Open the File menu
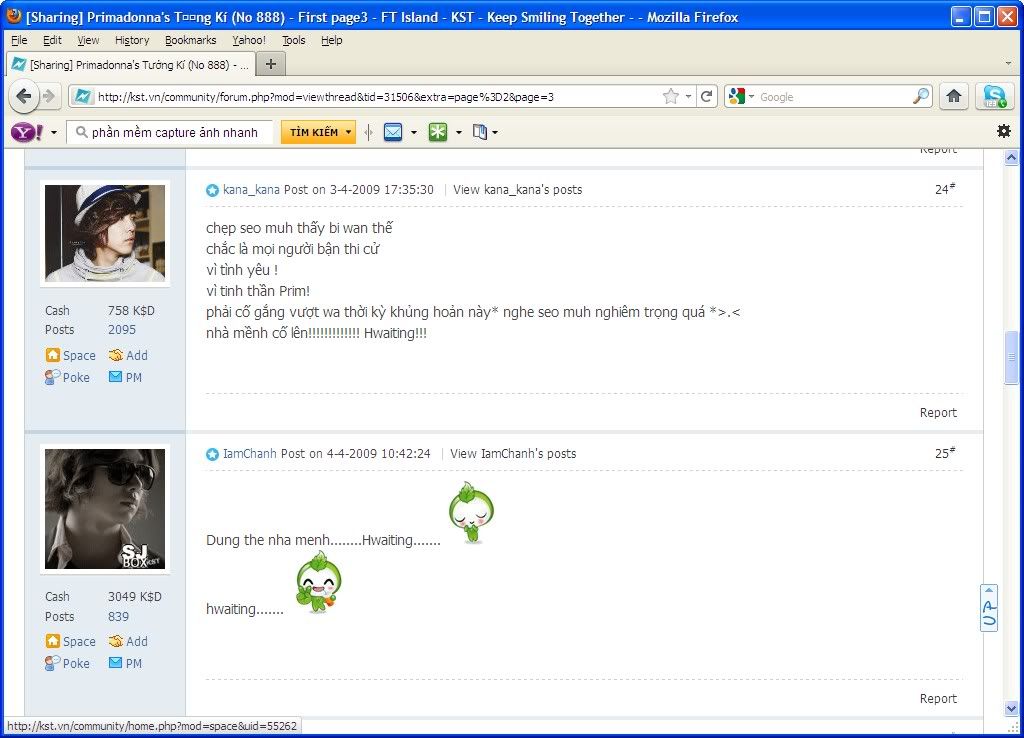The image size is (1024, 738). pyautogui.click(x=19, y=40)
